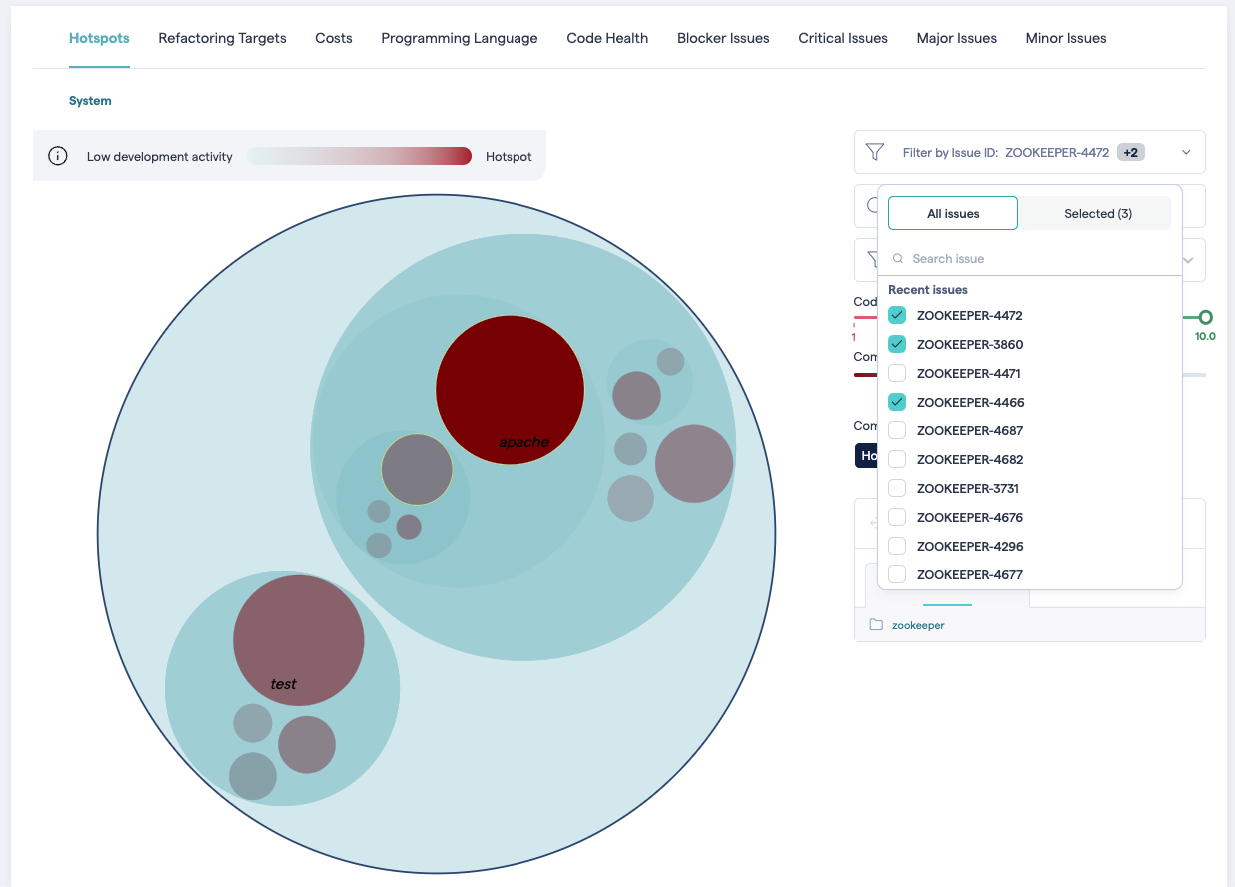This screenshot has height=887, width=1235.
Task: Click the funnel icon on Filter by Issue ID
Action: [x=875, y=152]
